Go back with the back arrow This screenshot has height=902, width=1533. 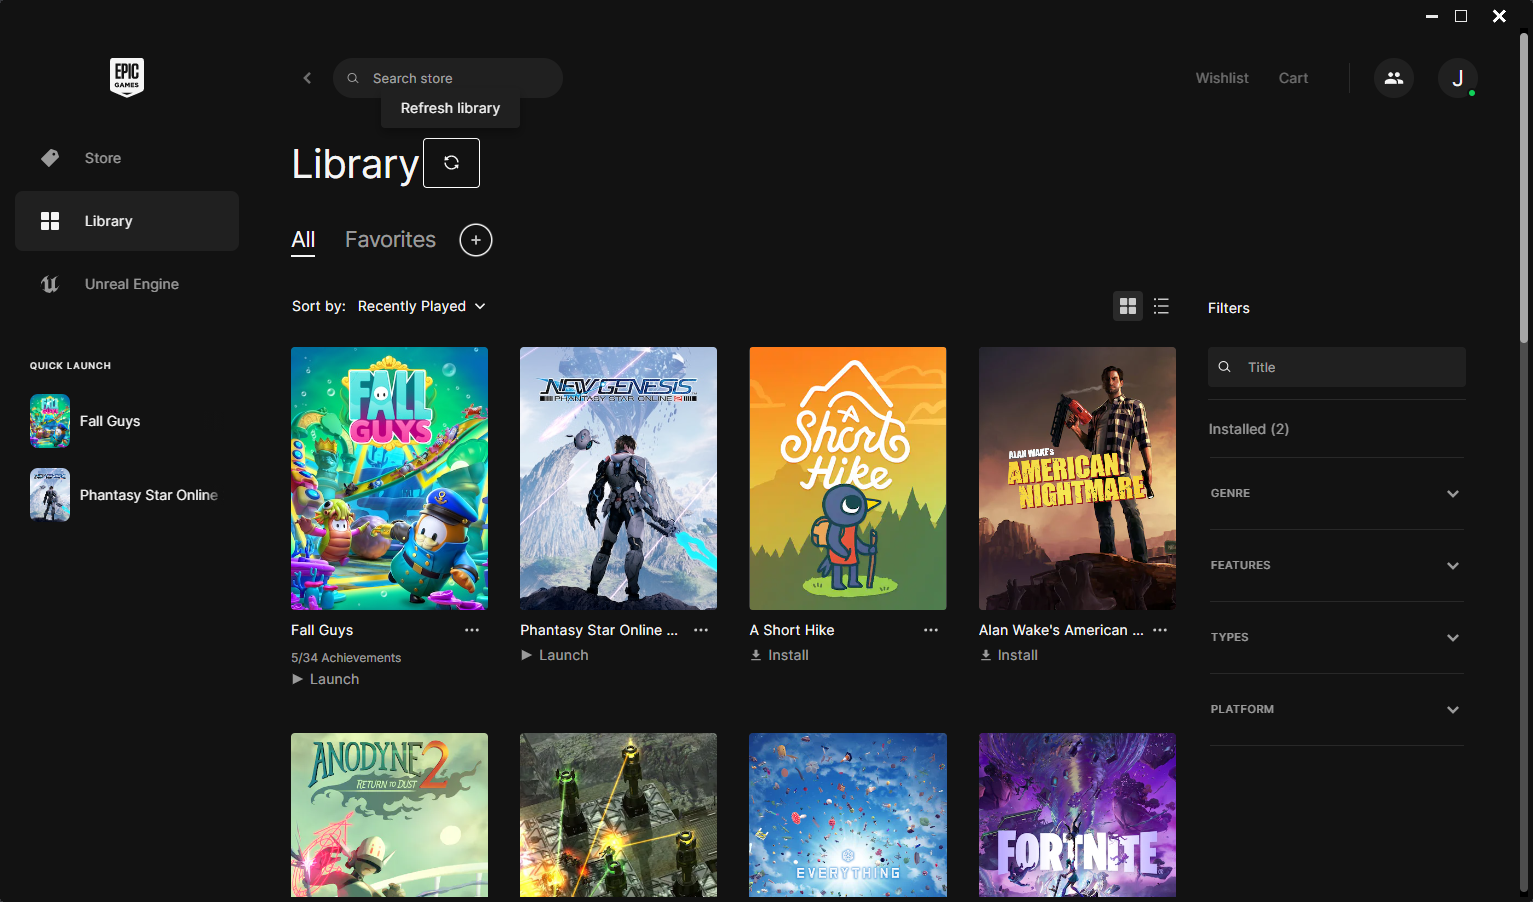coord(307,78)
